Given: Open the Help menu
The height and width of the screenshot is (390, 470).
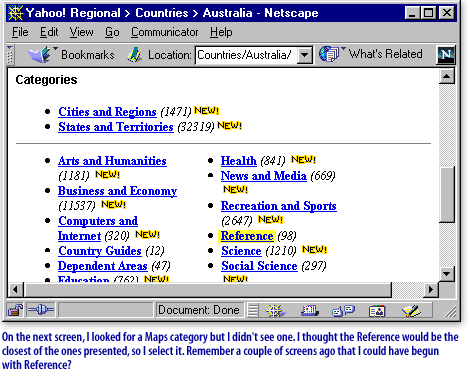Looking at the screenshot, I should (x=221, y=32).
